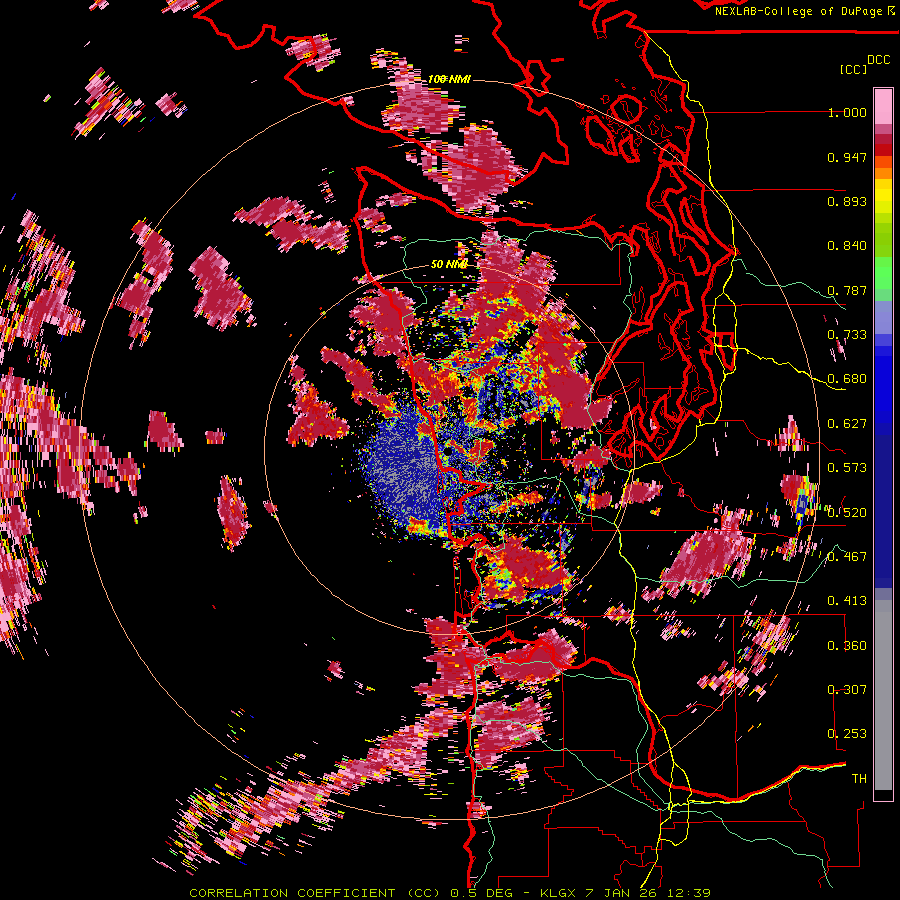
Task: Click the gray bottom segment of color bar
Action: point(883,695)
